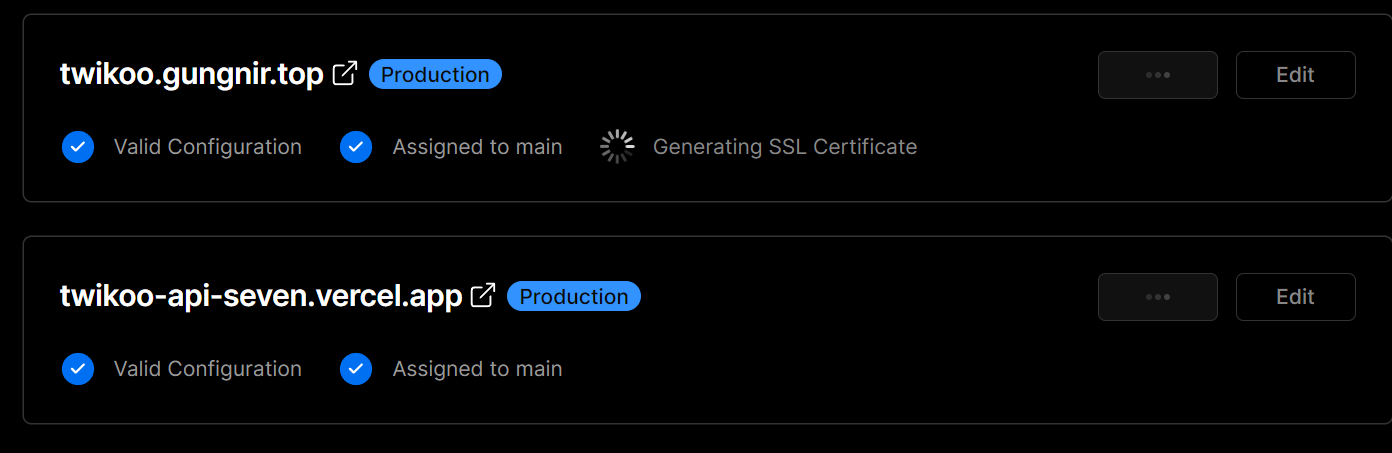Open external link icon beside twikoo-api-seven.vercel.app
Viewport: 1392px width, 453px height.
(x=483, y=296)
